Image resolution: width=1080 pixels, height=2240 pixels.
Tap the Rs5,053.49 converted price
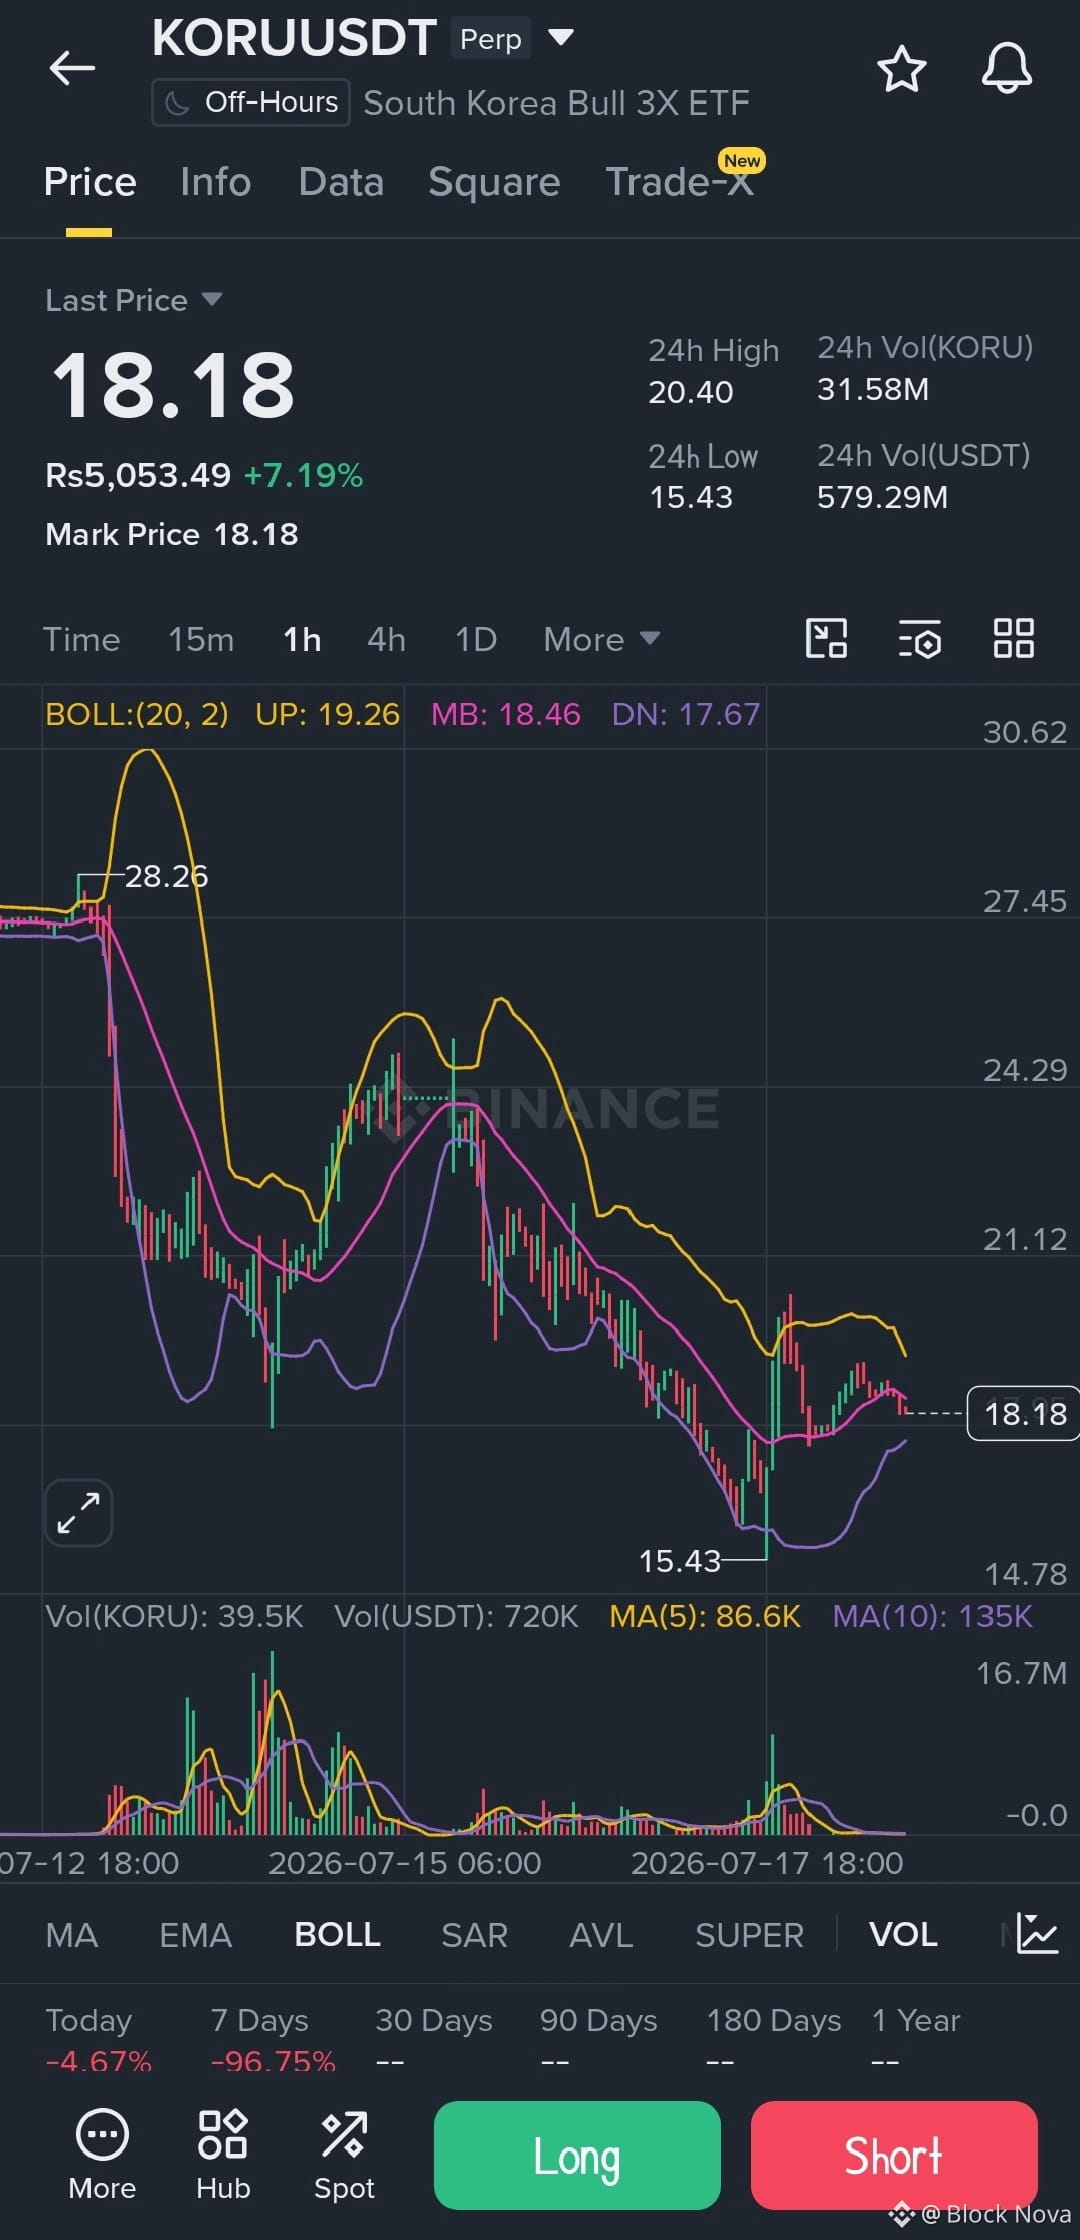tap(138, 475)
